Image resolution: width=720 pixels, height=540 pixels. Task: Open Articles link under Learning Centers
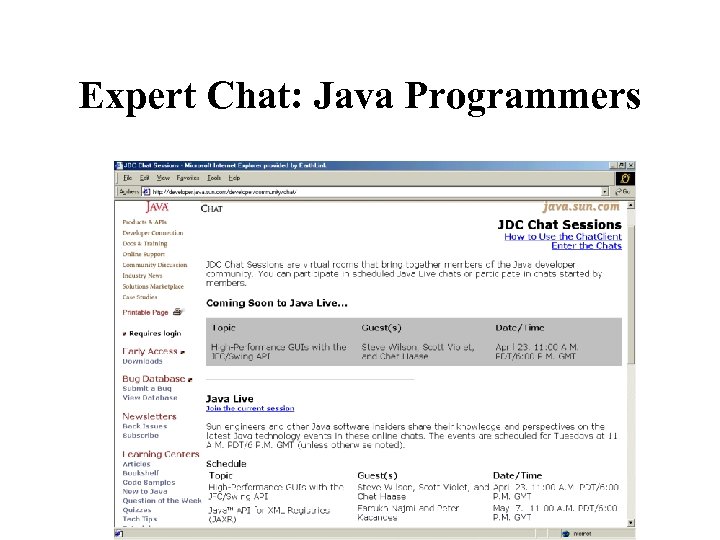point(136,464)
